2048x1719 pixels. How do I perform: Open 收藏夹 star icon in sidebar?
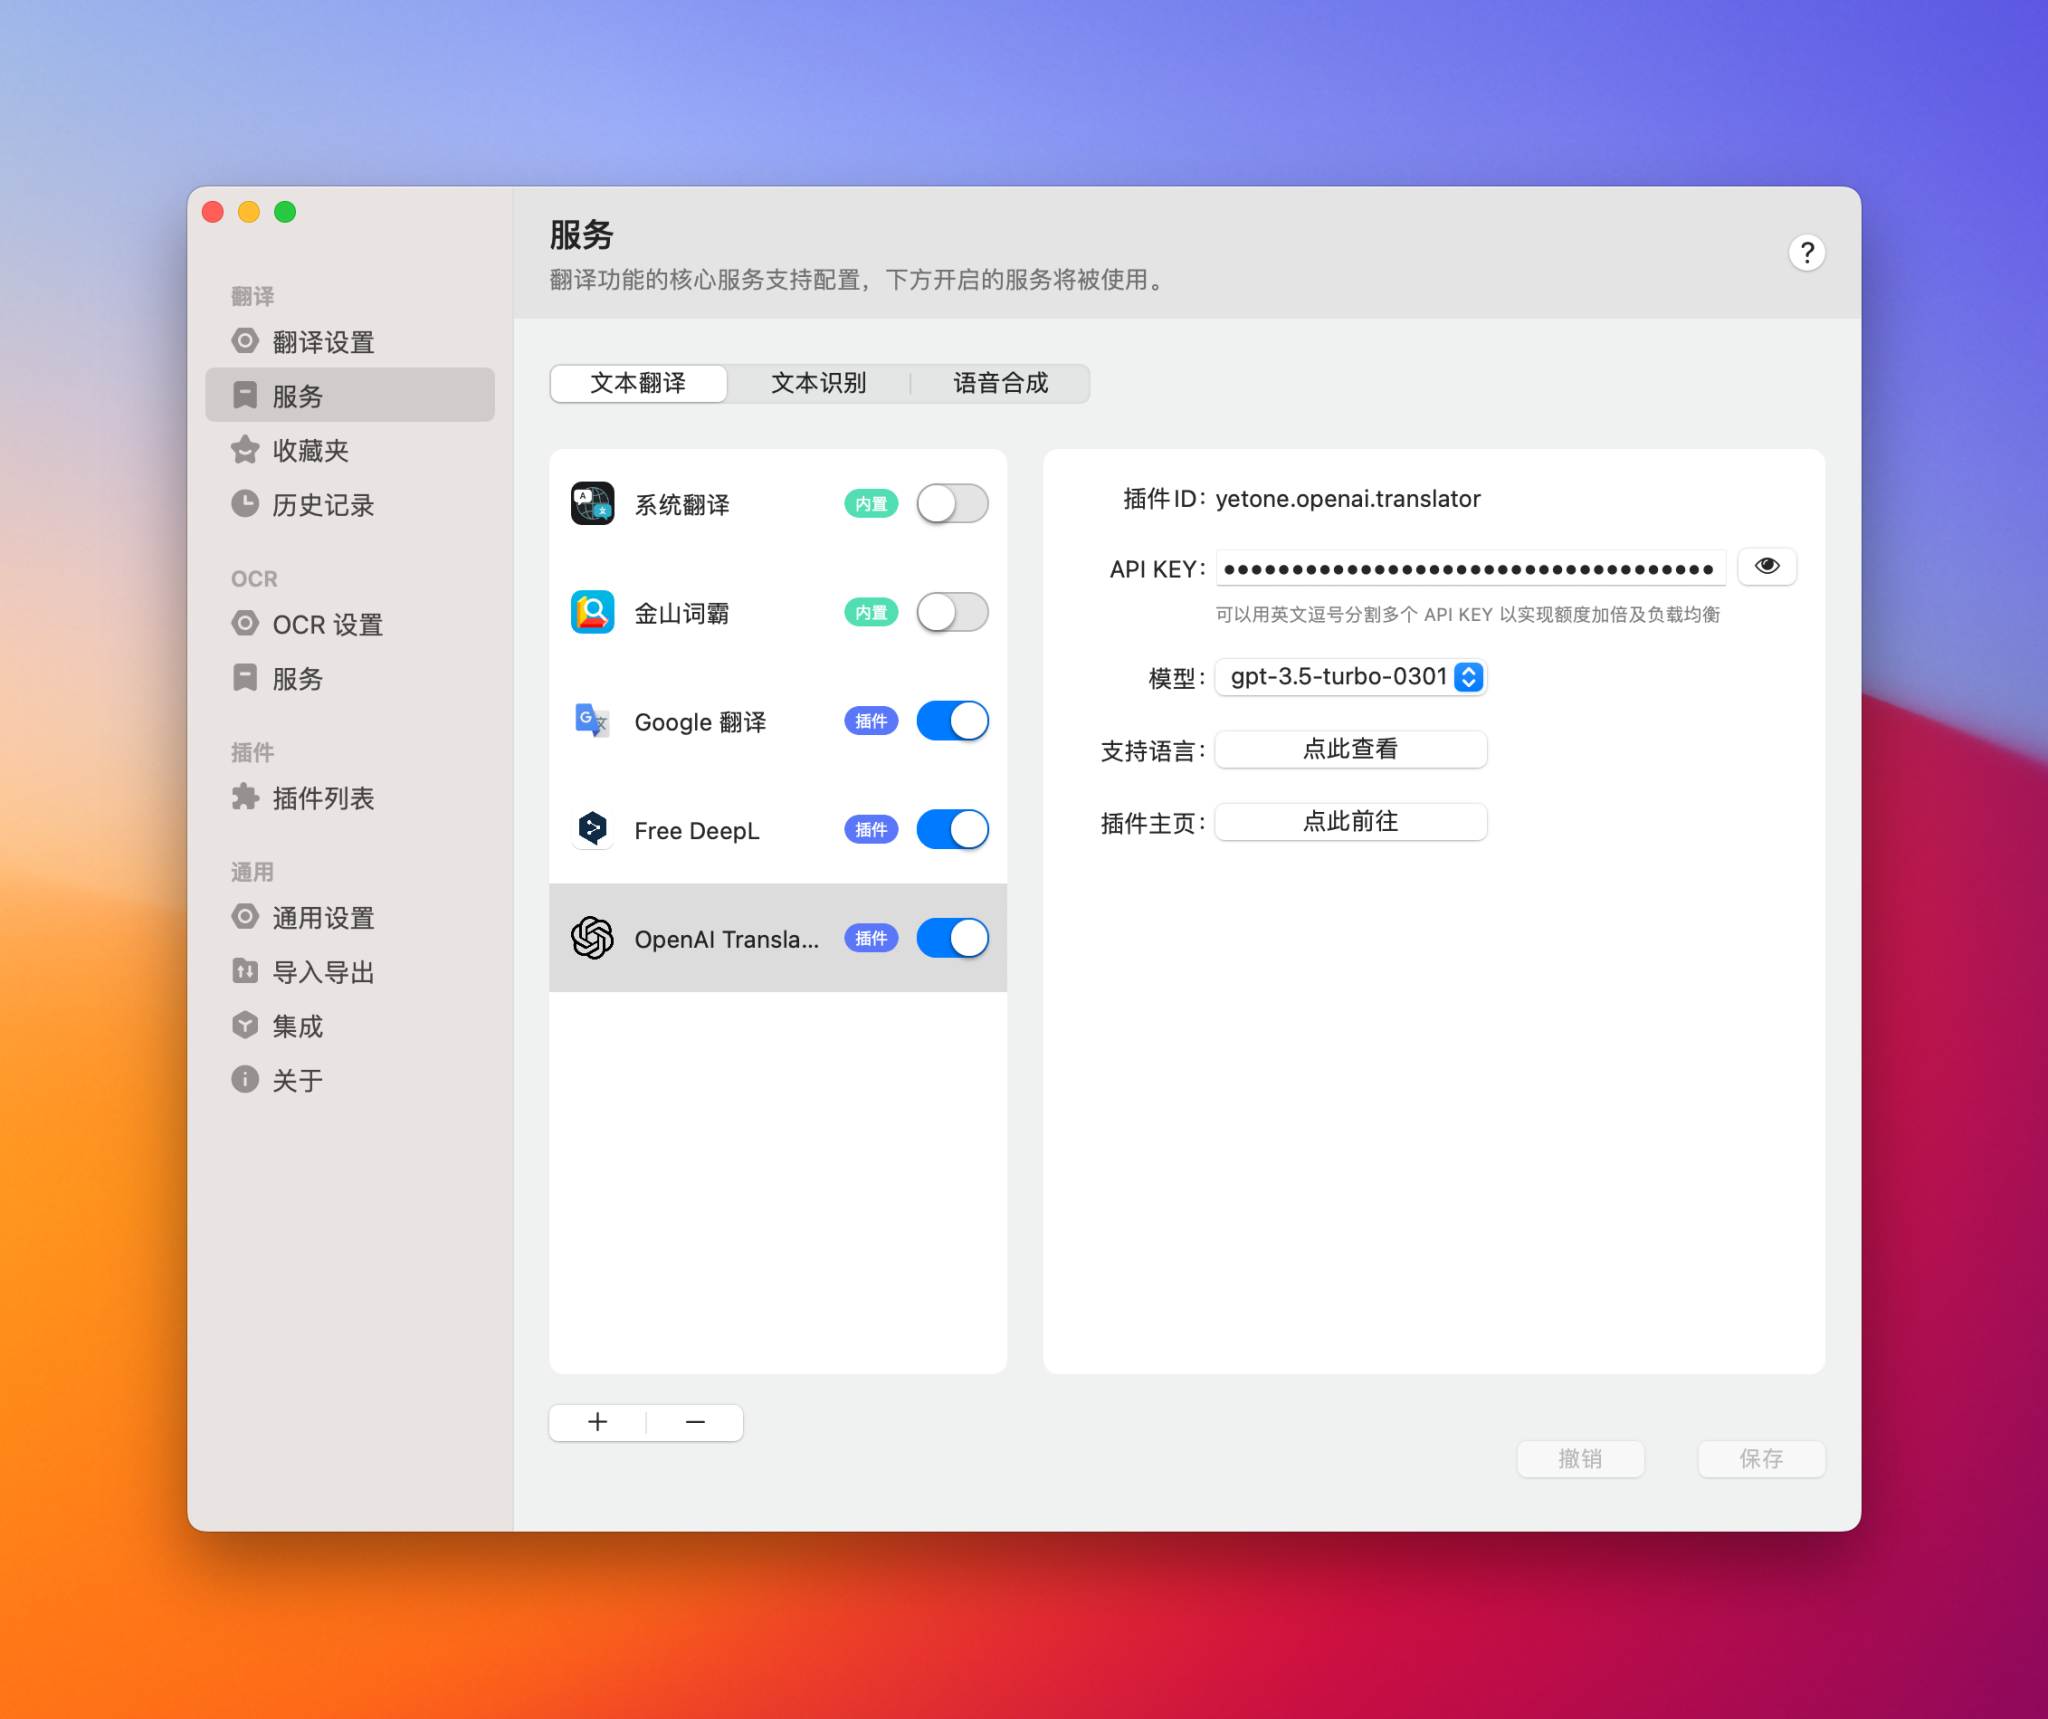click(x=245, y=450)
